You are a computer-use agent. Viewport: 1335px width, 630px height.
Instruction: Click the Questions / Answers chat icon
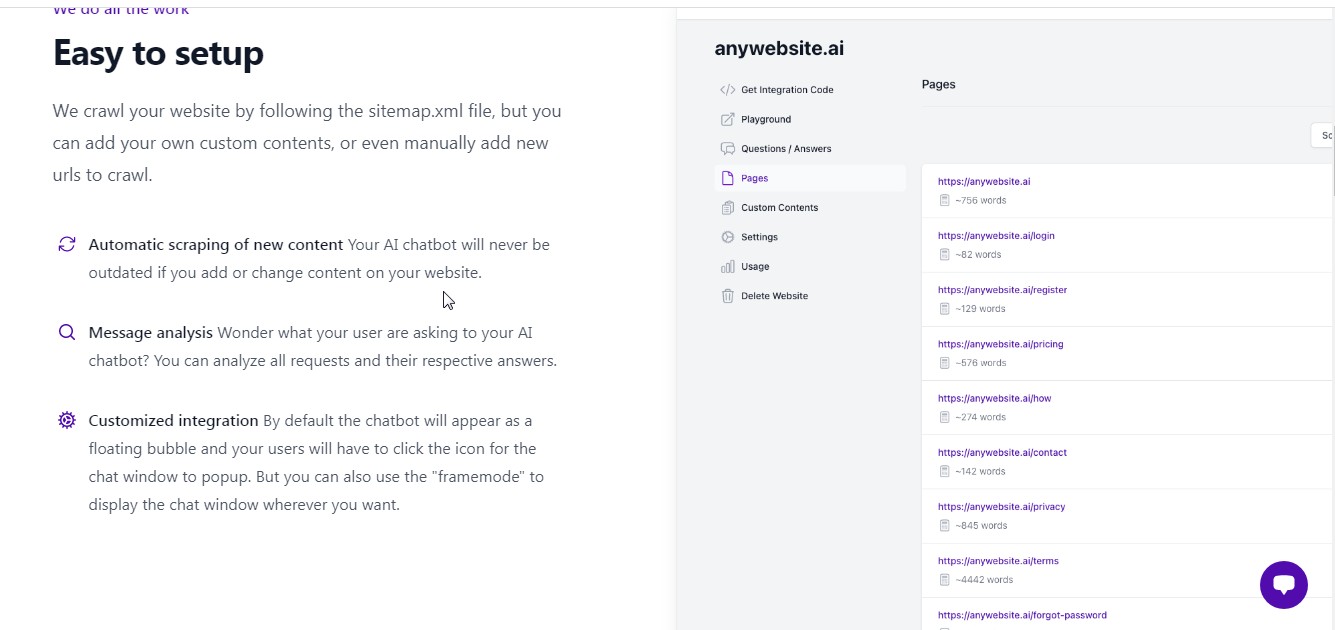pyautogui.click(x=727, y=149)
